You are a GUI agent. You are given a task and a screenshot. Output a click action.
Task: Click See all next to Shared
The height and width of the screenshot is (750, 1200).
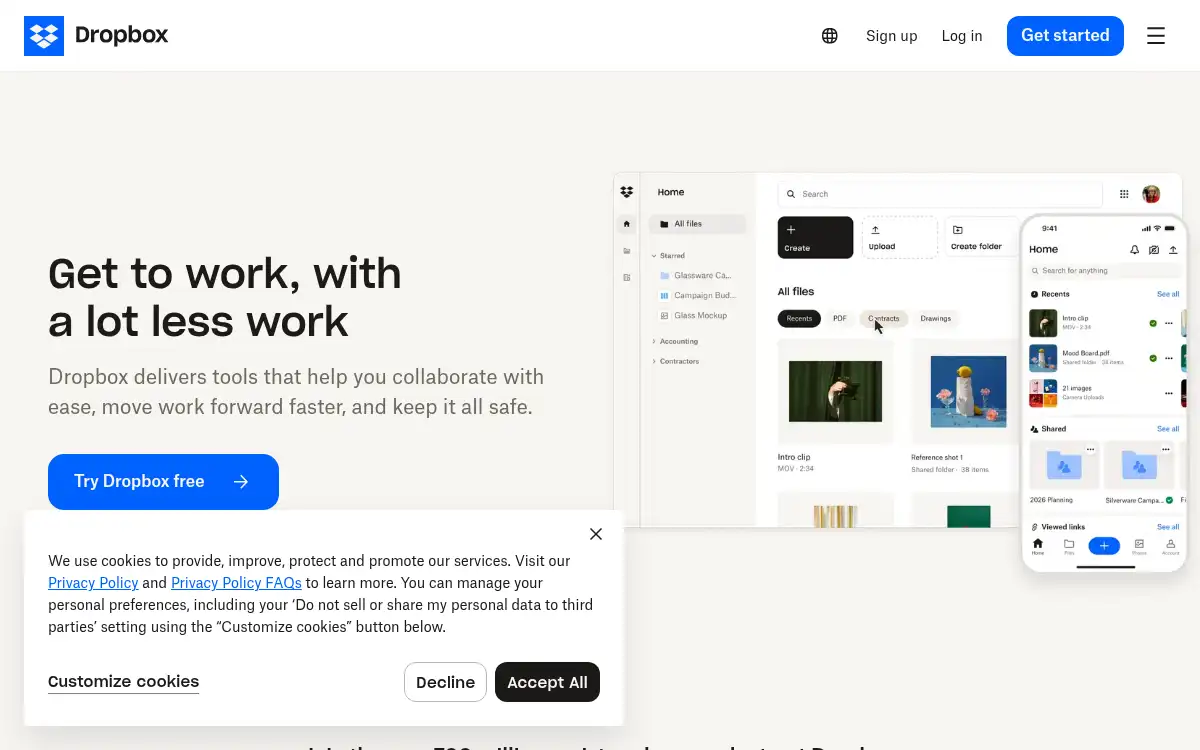(1168, 429)
